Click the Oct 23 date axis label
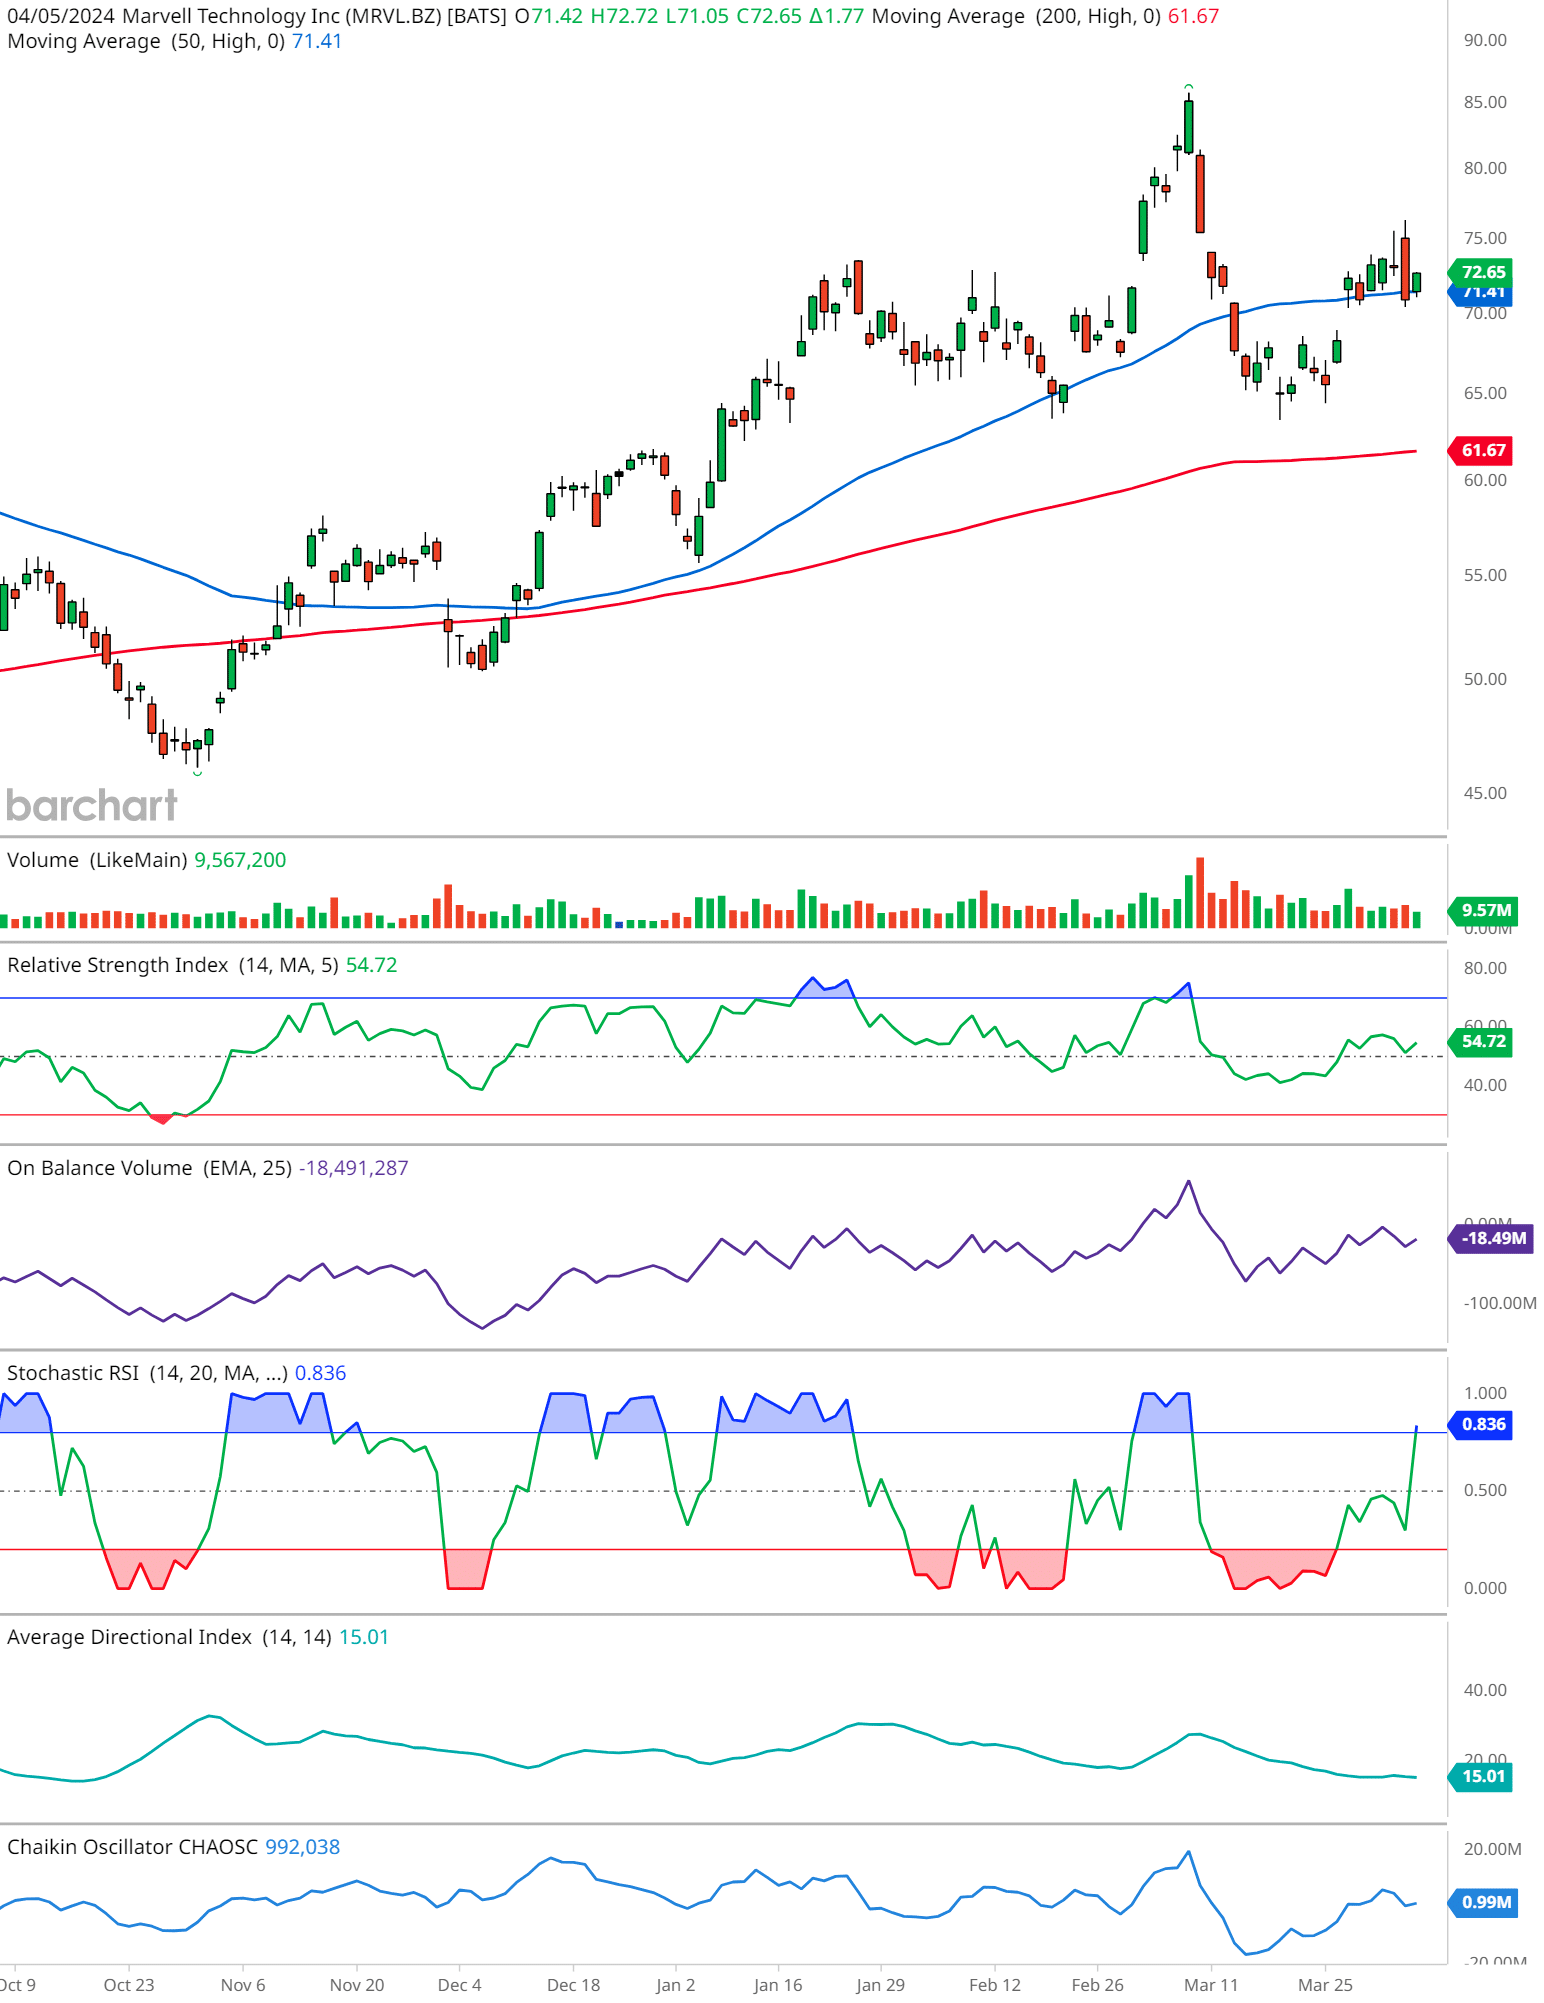1544x2003 pixels. [x=129, y=1985]
